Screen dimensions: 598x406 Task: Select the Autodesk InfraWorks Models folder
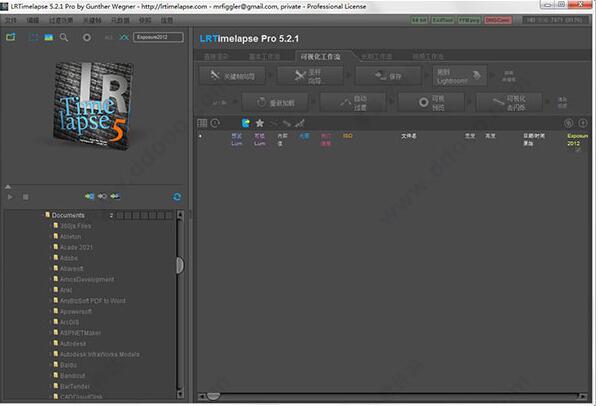click(x=100, y=354)
